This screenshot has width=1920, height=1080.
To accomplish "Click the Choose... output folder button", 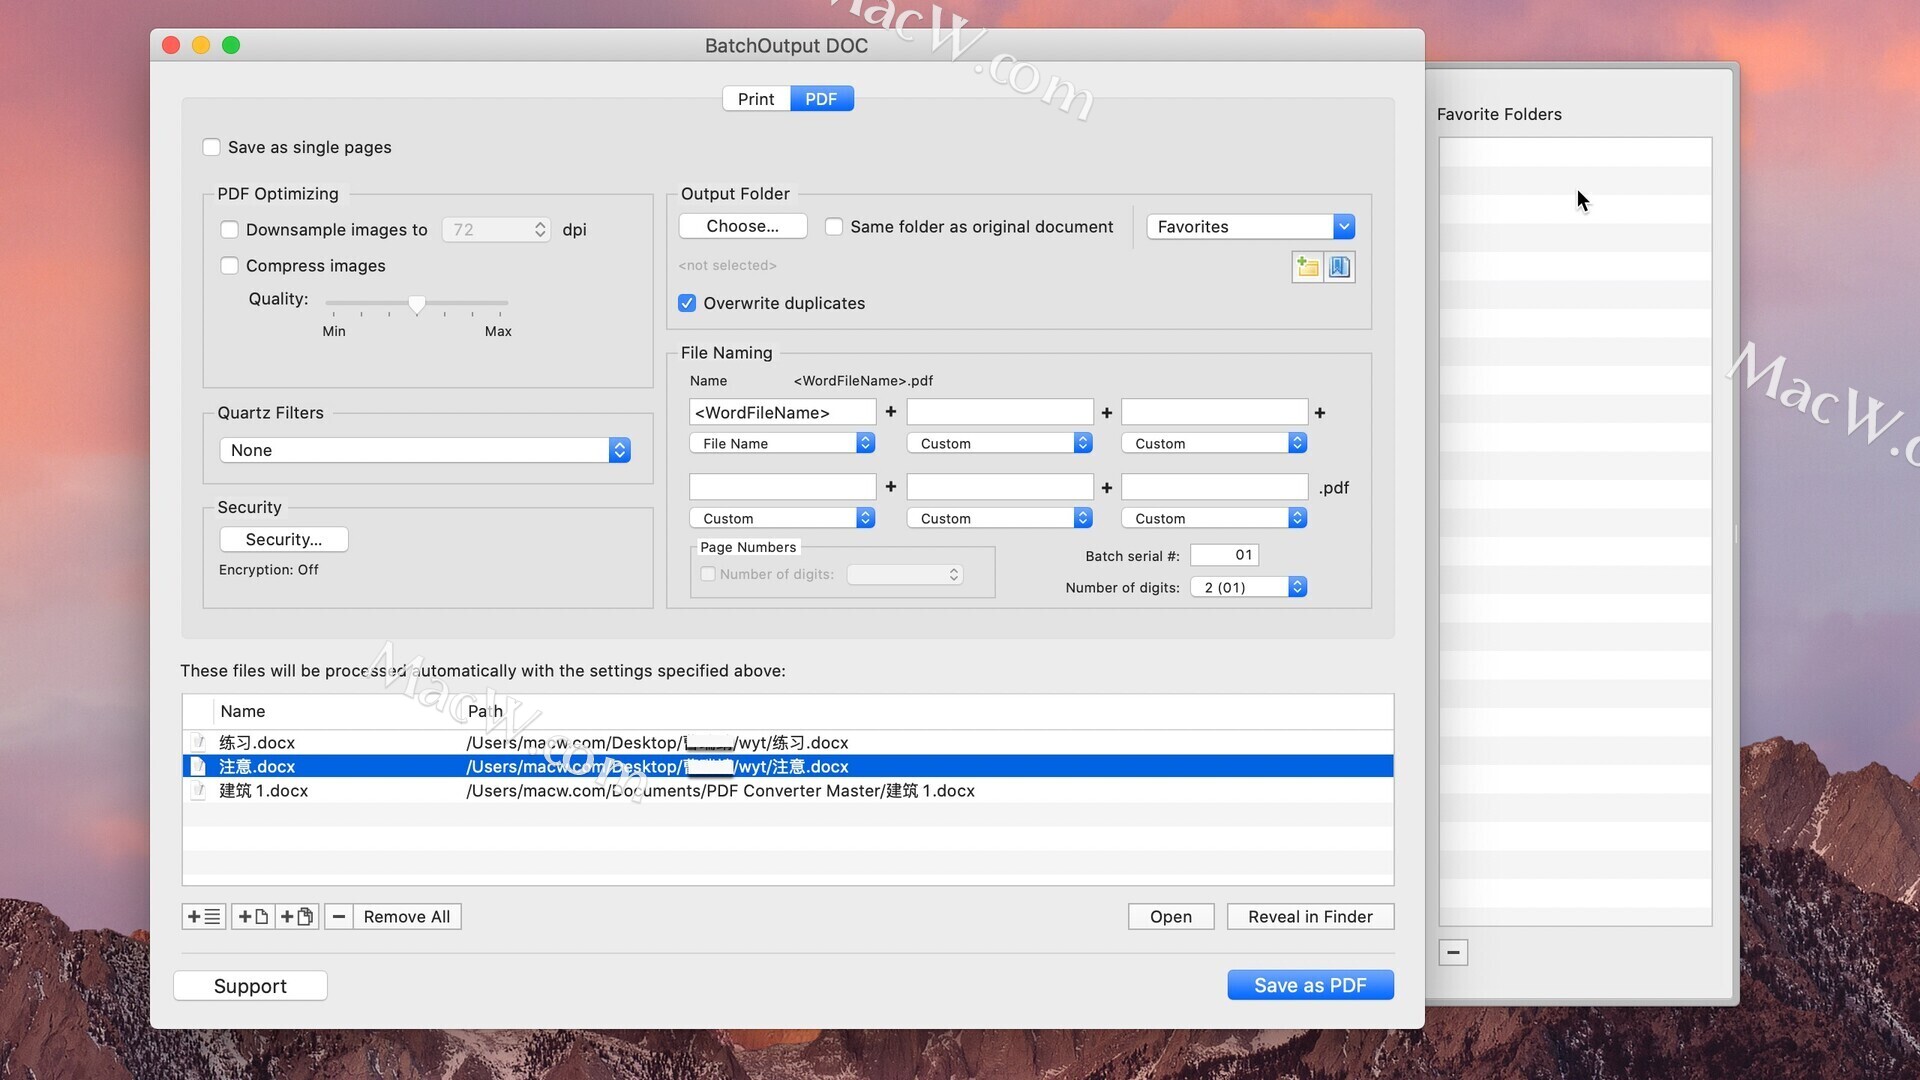I will point(742,226).
